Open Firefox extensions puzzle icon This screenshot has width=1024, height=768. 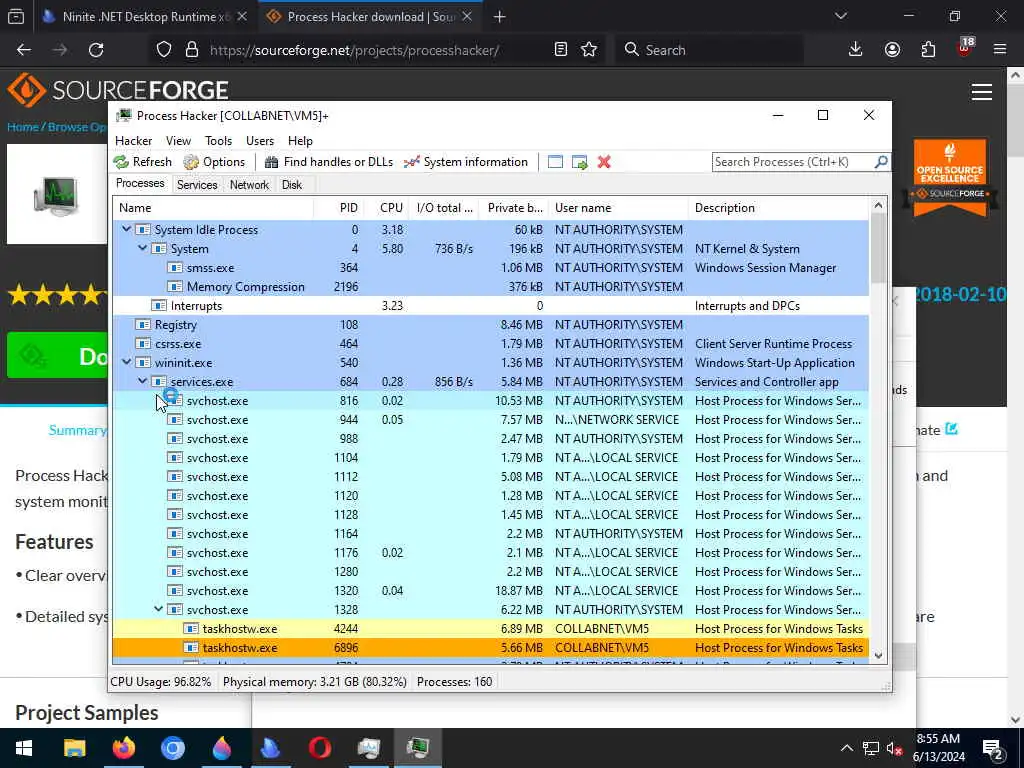[x=928, y=50]
